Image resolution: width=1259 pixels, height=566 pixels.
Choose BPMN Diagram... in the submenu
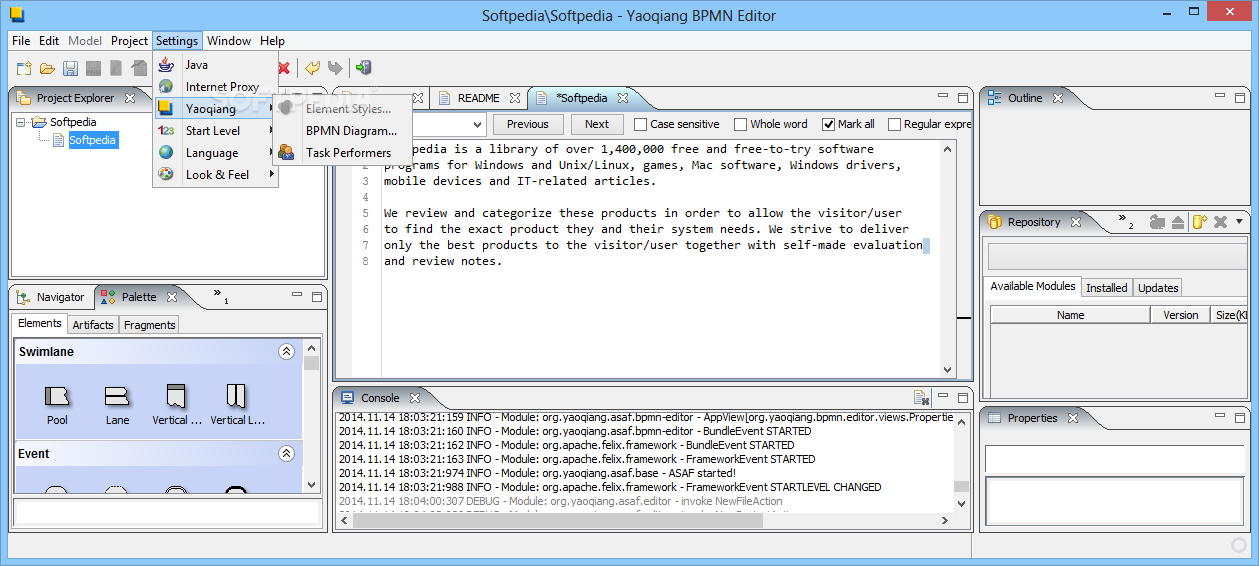[343, 131]
